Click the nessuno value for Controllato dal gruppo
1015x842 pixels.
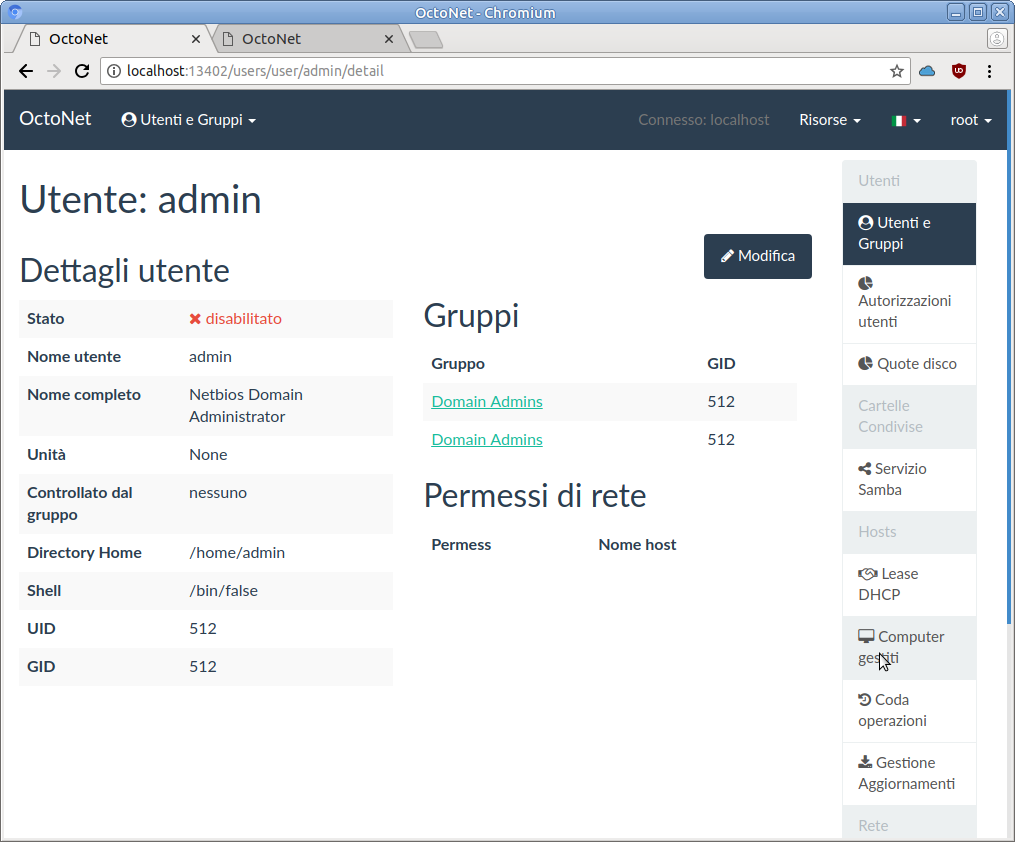tap(218, 493)
